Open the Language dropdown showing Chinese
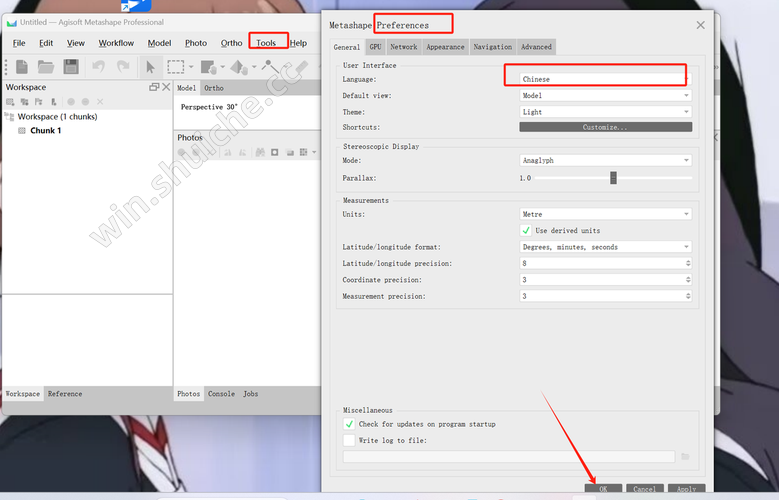The image size is (779, 500). coord(606,79)
